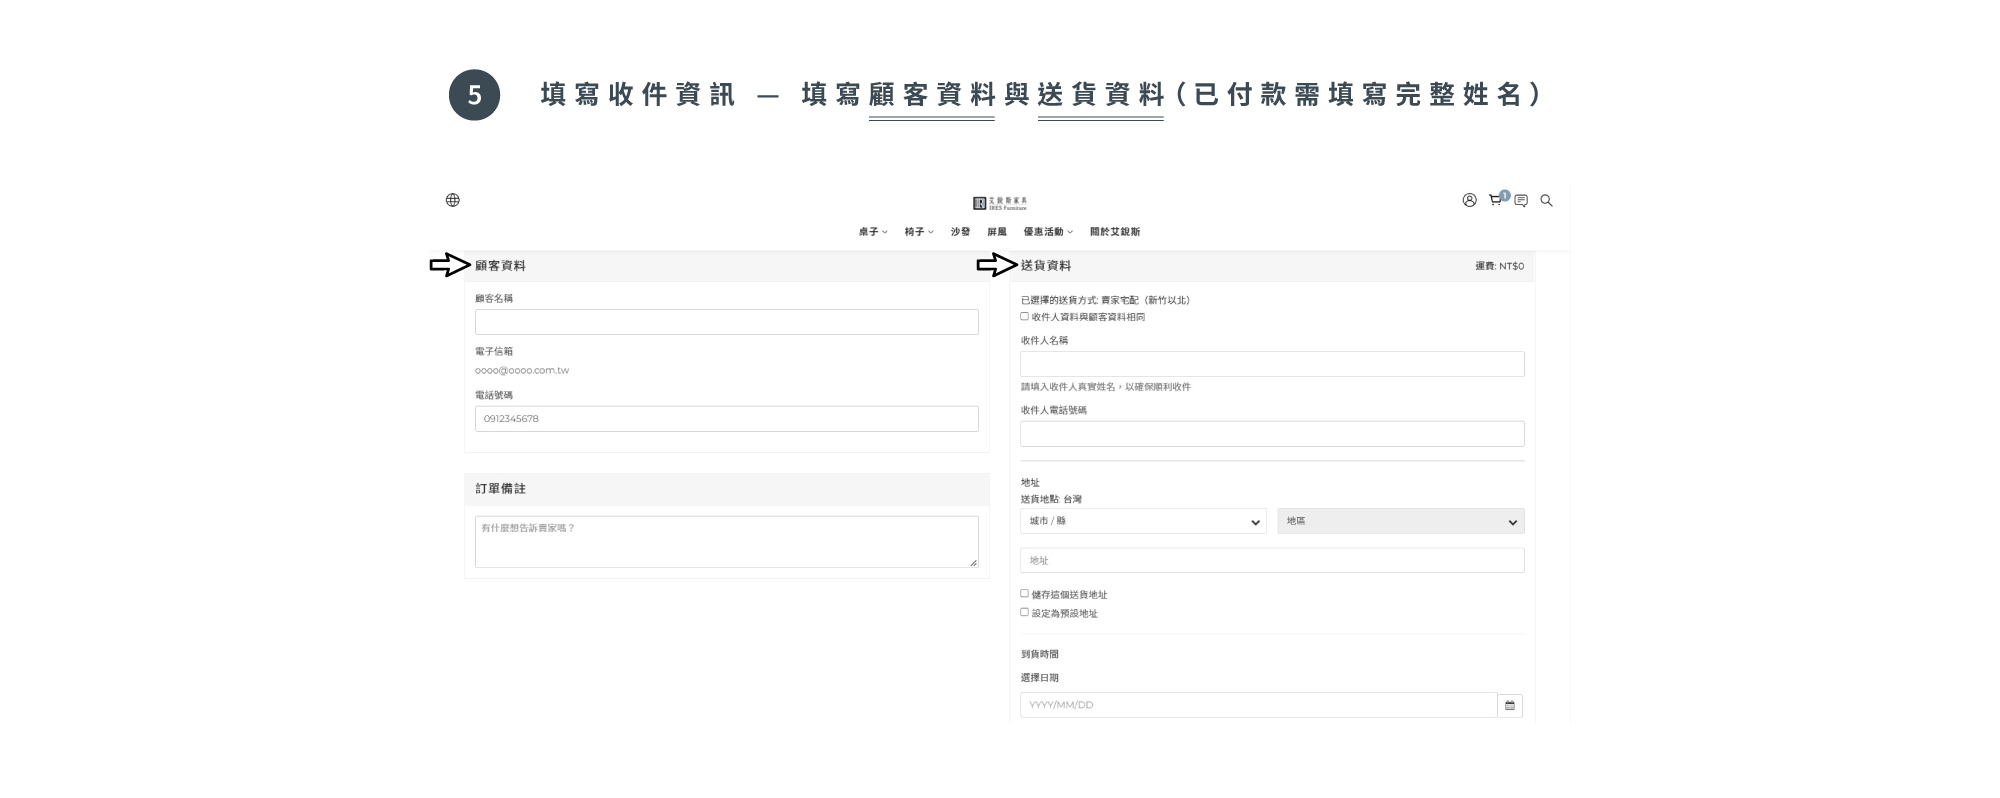Viewport: 2000px width, 798px height.
Task: Expand the 桌子 navigation menu
Action: pyautogui.click(x=872, y=232)
